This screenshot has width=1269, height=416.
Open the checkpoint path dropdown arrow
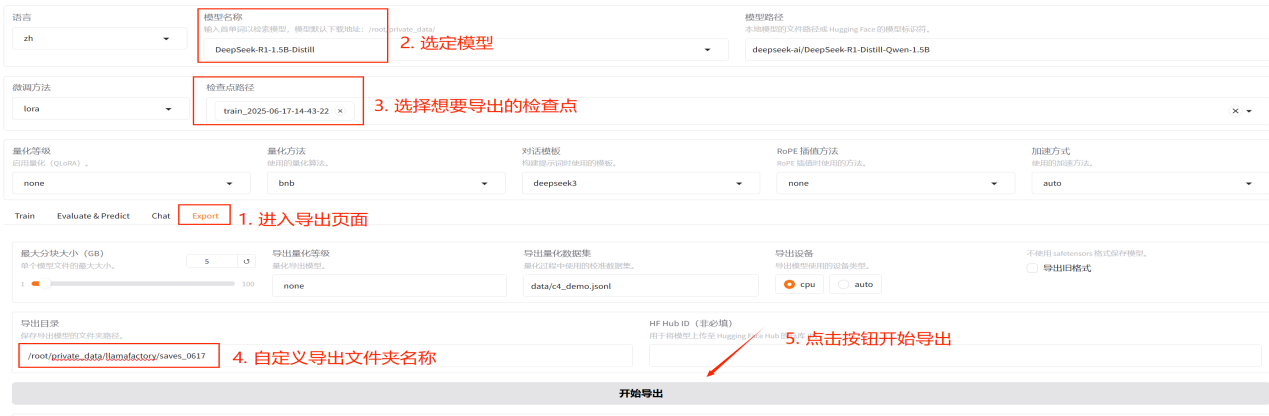(x=1249, y=111)
